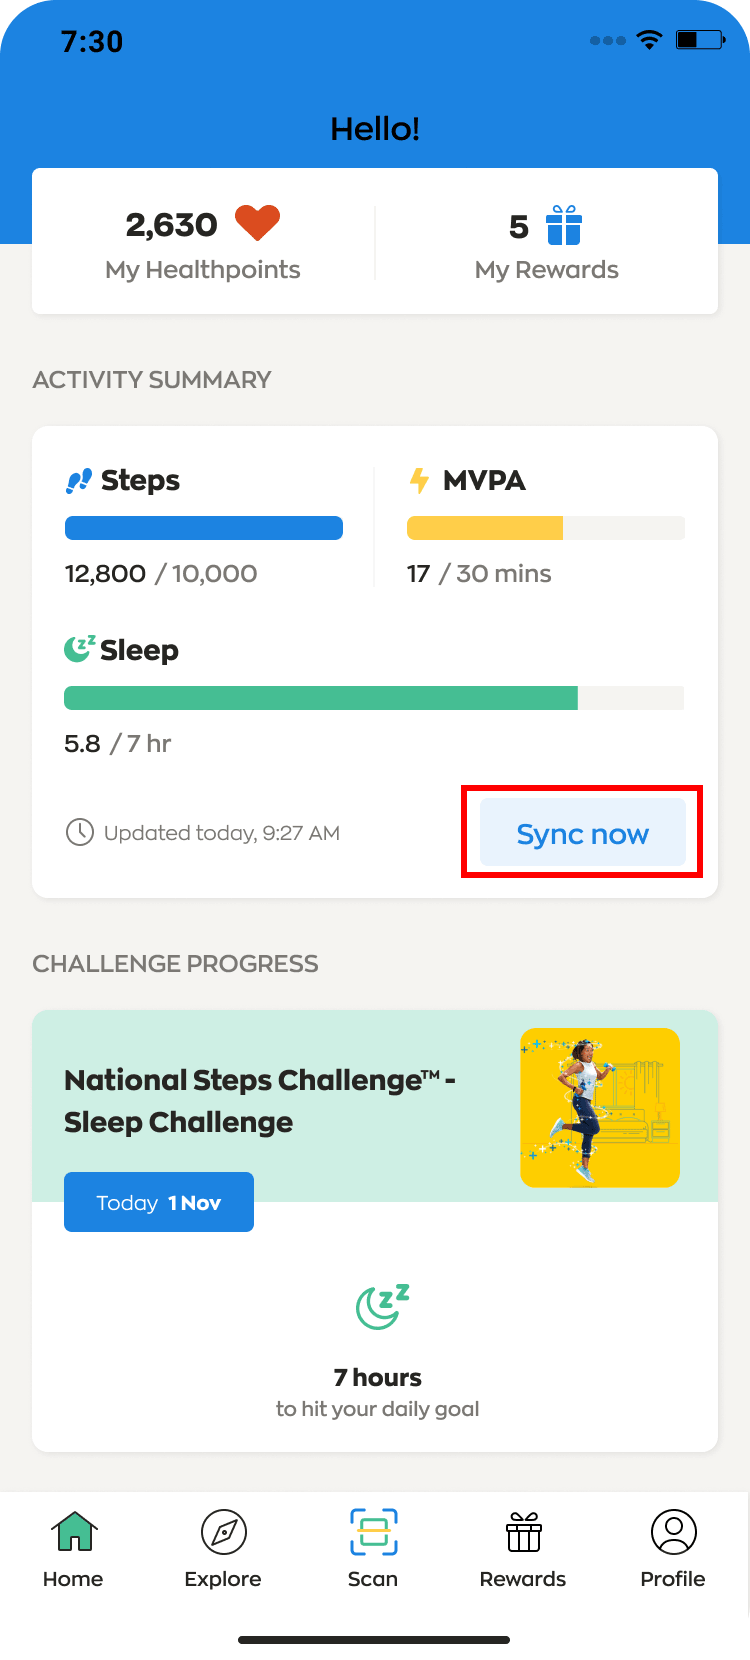Tap the Steps footprint icon
Viewport: 750px width, 1660px height.
(x=79, y=481)
